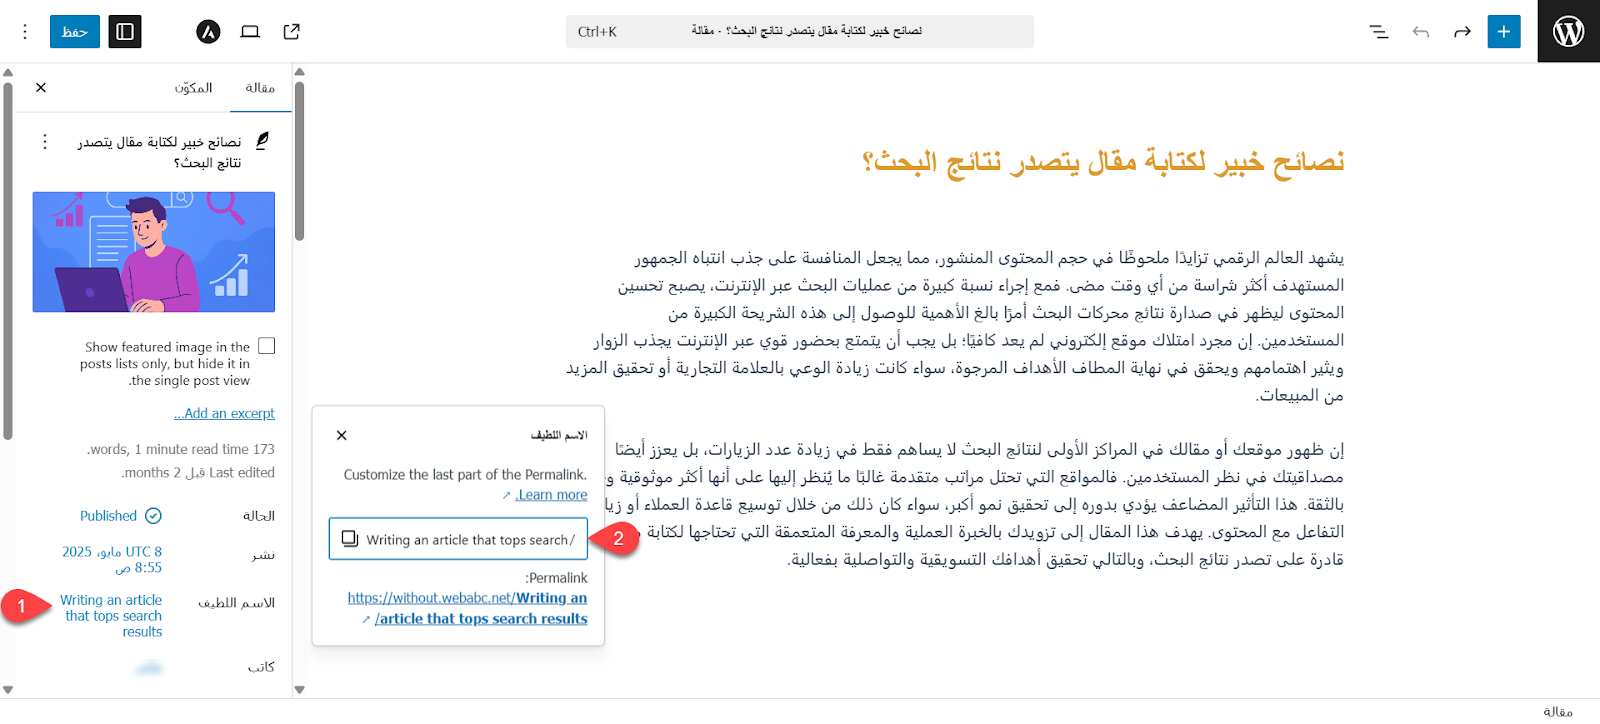Toggle the settings sidebar panel icon

(125, 32)
